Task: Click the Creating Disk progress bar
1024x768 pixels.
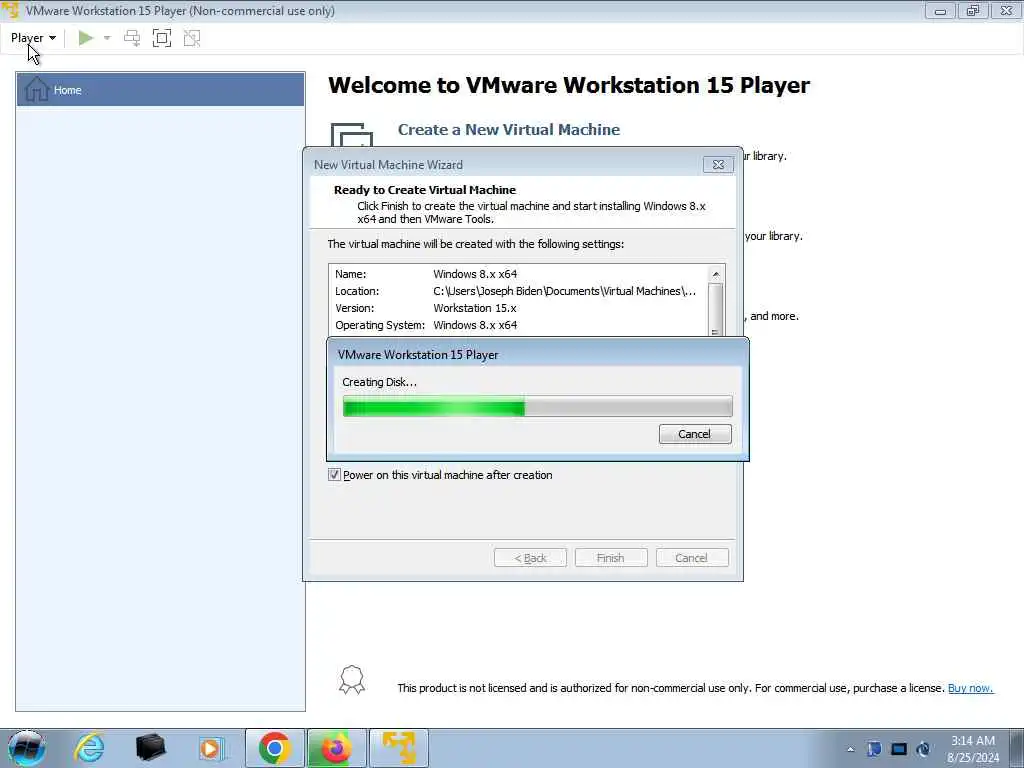Action: pyautogui.click(x=537, y=407)
